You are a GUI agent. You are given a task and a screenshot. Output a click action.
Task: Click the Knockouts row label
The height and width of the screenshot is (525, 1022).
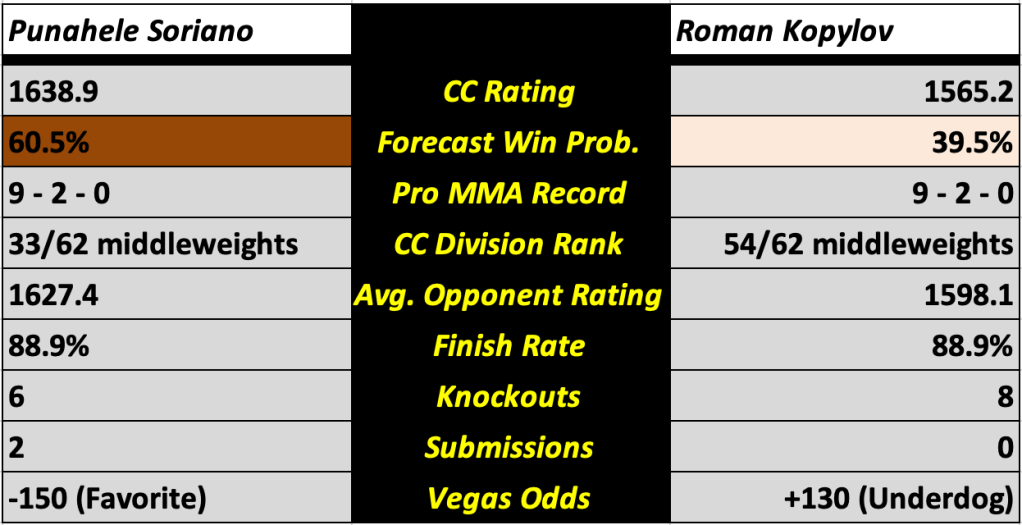pyautogui.click(x=509, y=397)
